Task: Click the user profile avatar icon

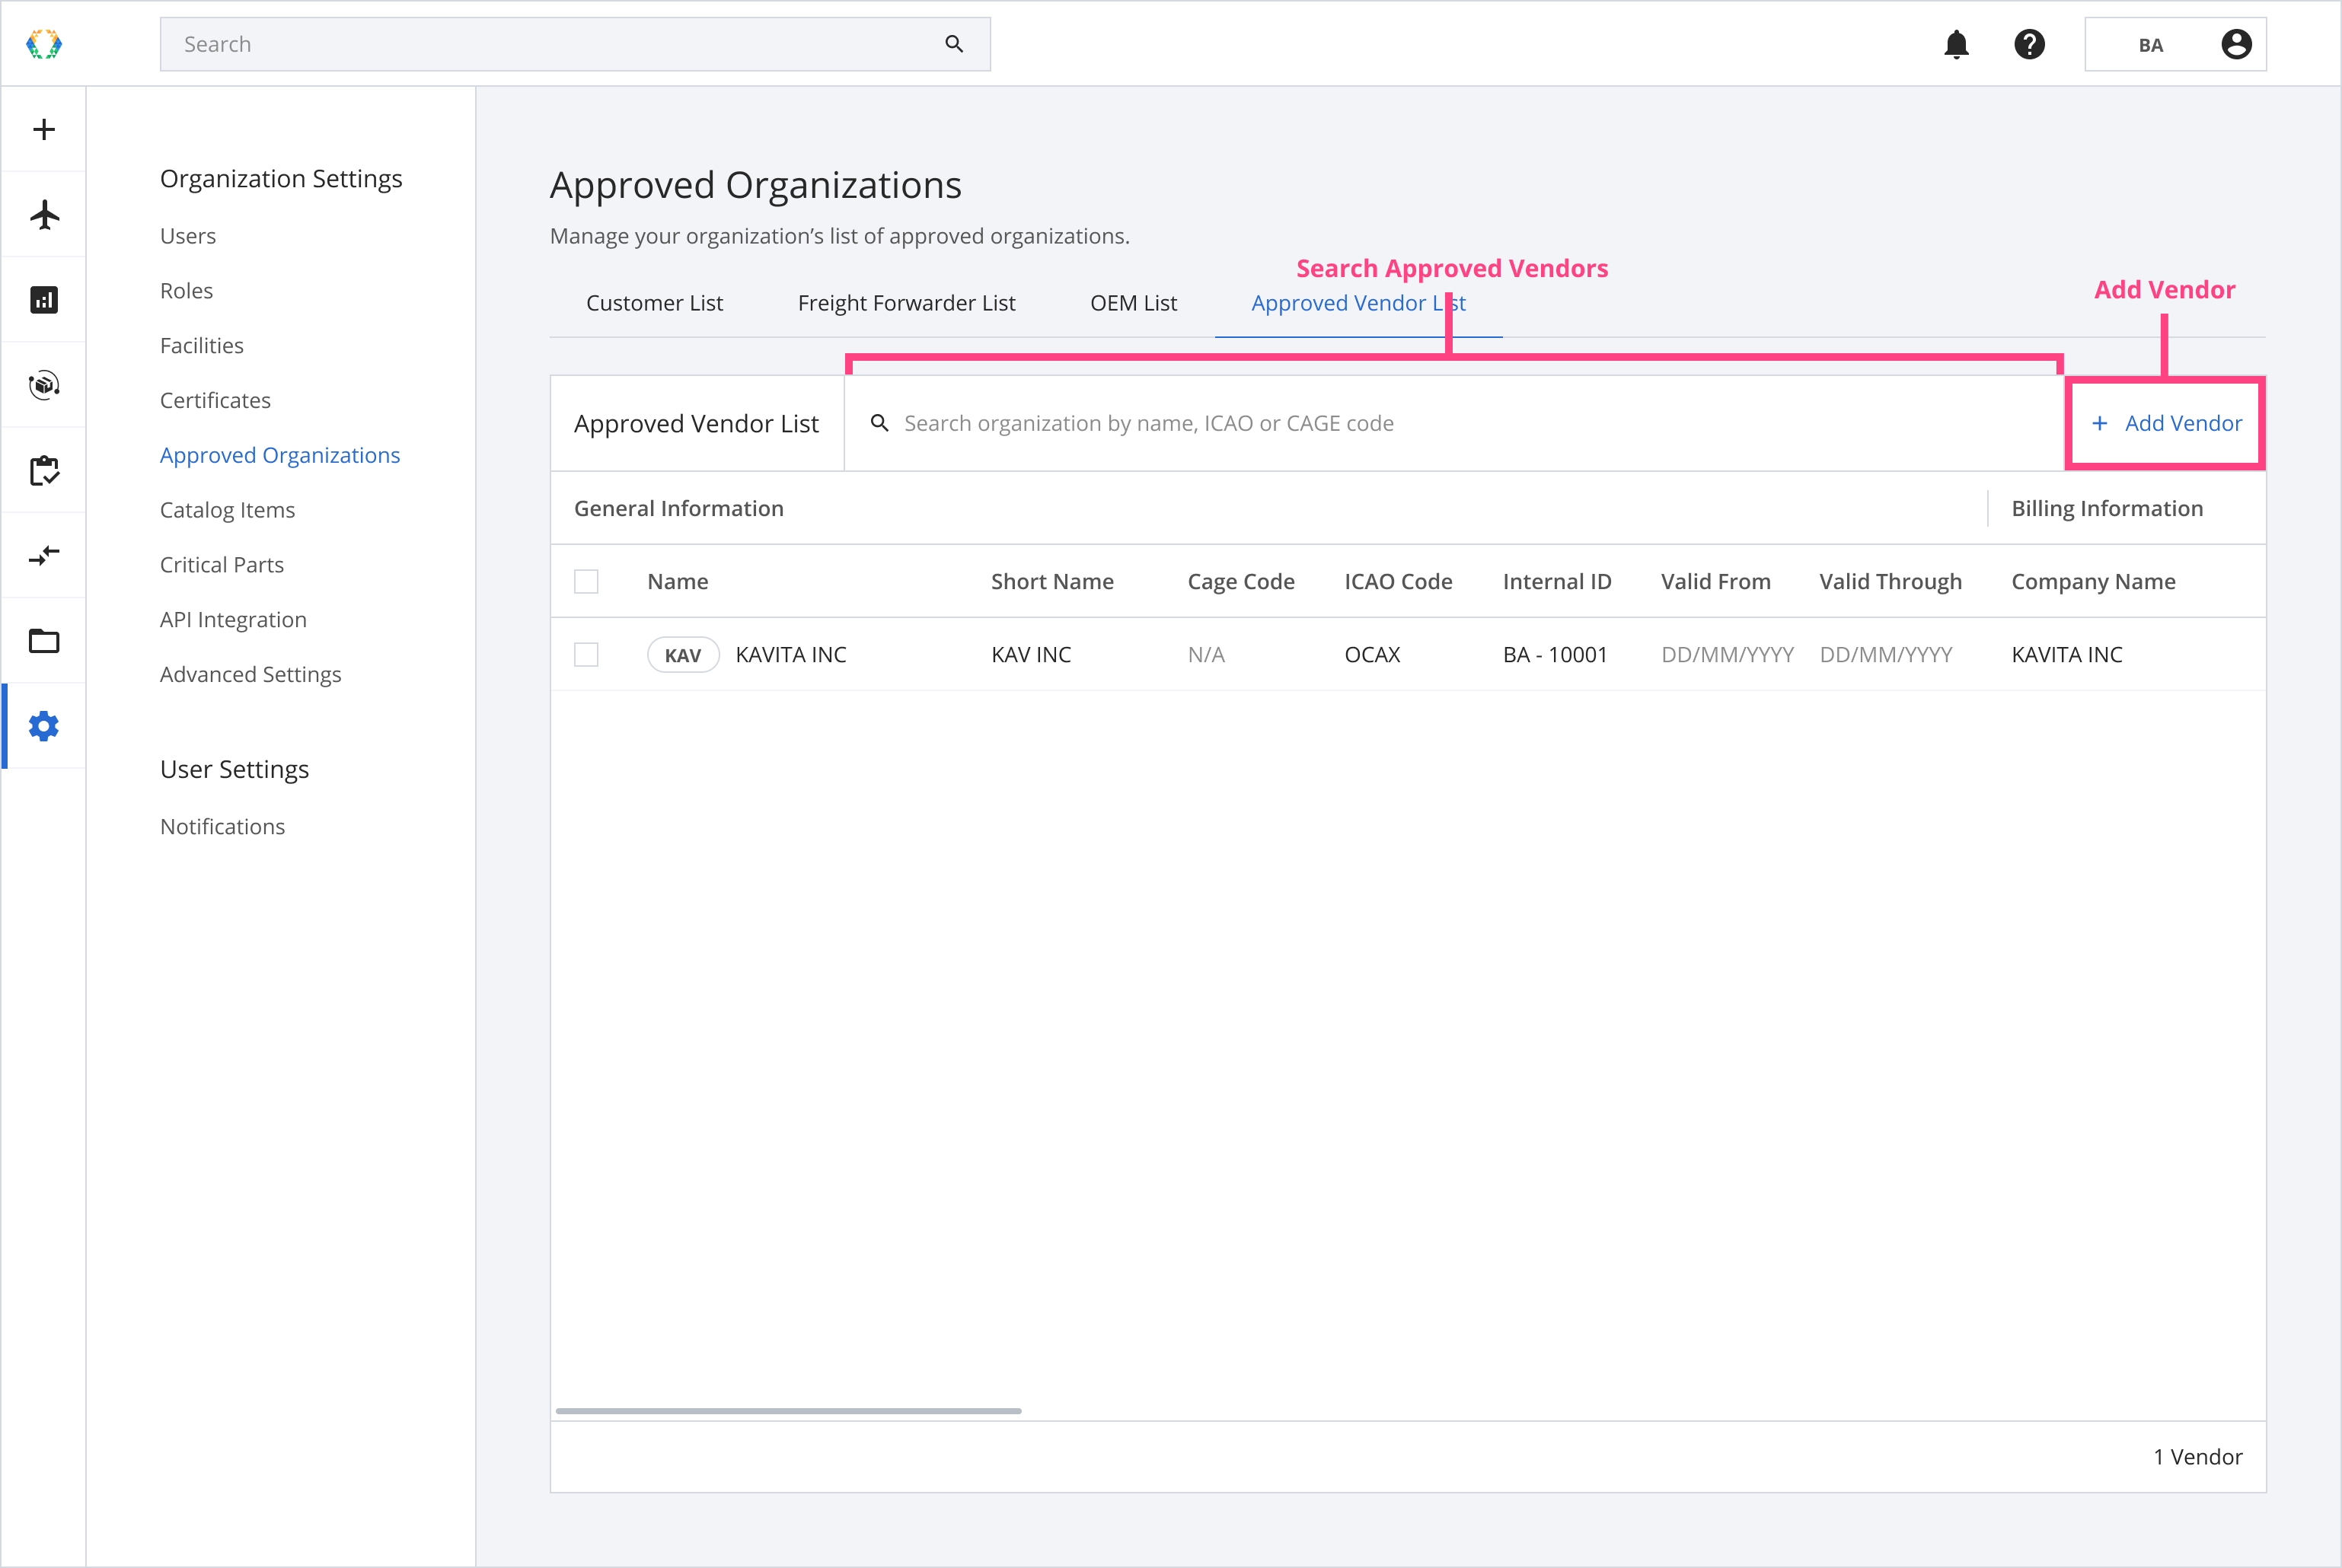Action: click(x=2236, y=44)
